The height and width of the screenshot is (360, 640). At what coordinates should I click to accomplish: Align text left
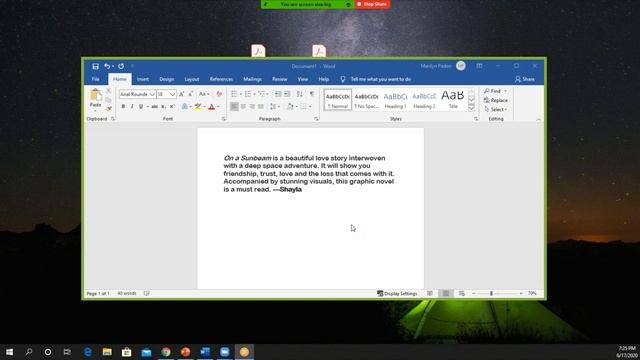(234, 107)
